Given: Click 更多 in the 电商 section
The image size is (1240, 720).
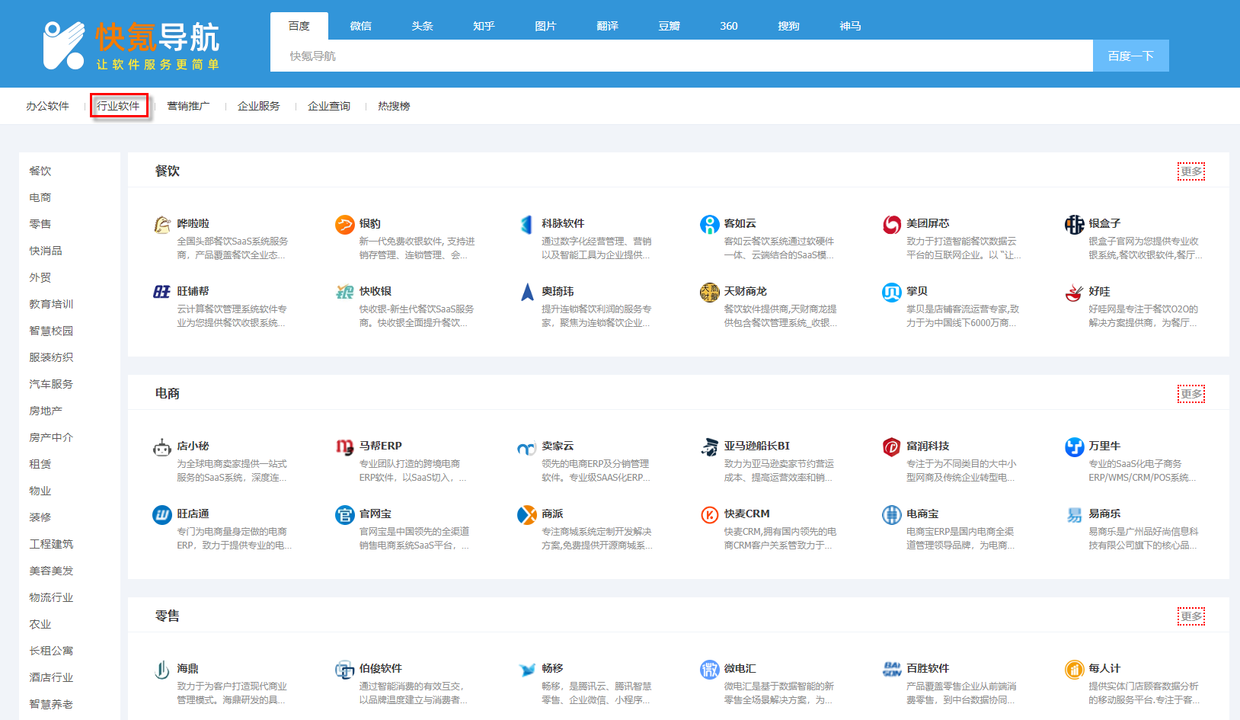Looking at the screenshot, I should [1191, 394].
